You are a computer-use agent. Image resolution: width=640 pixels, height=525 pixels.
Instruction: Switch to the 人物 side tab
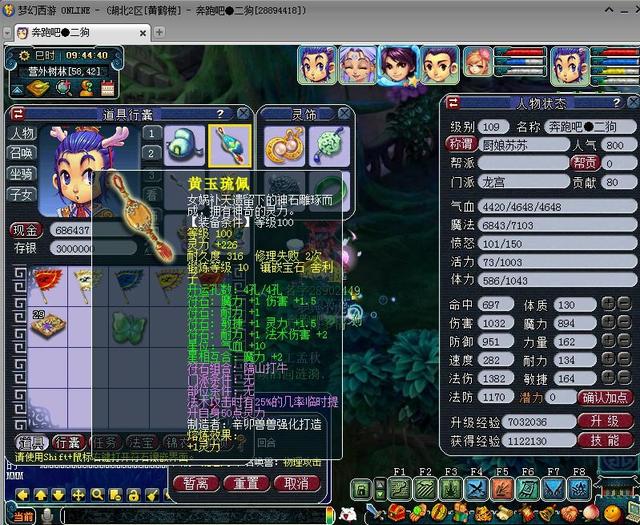(x=22, y=133)
